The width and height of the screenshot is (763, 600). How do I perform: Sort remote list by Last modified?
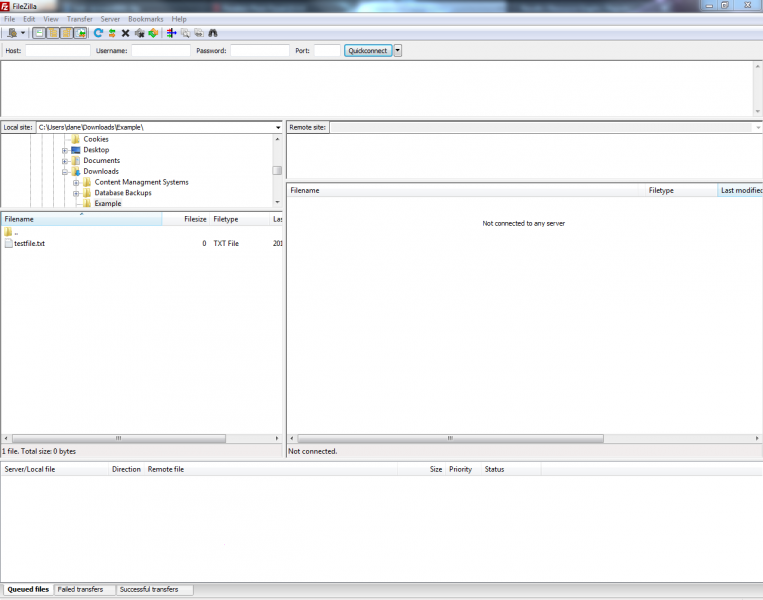pos(740,190)
